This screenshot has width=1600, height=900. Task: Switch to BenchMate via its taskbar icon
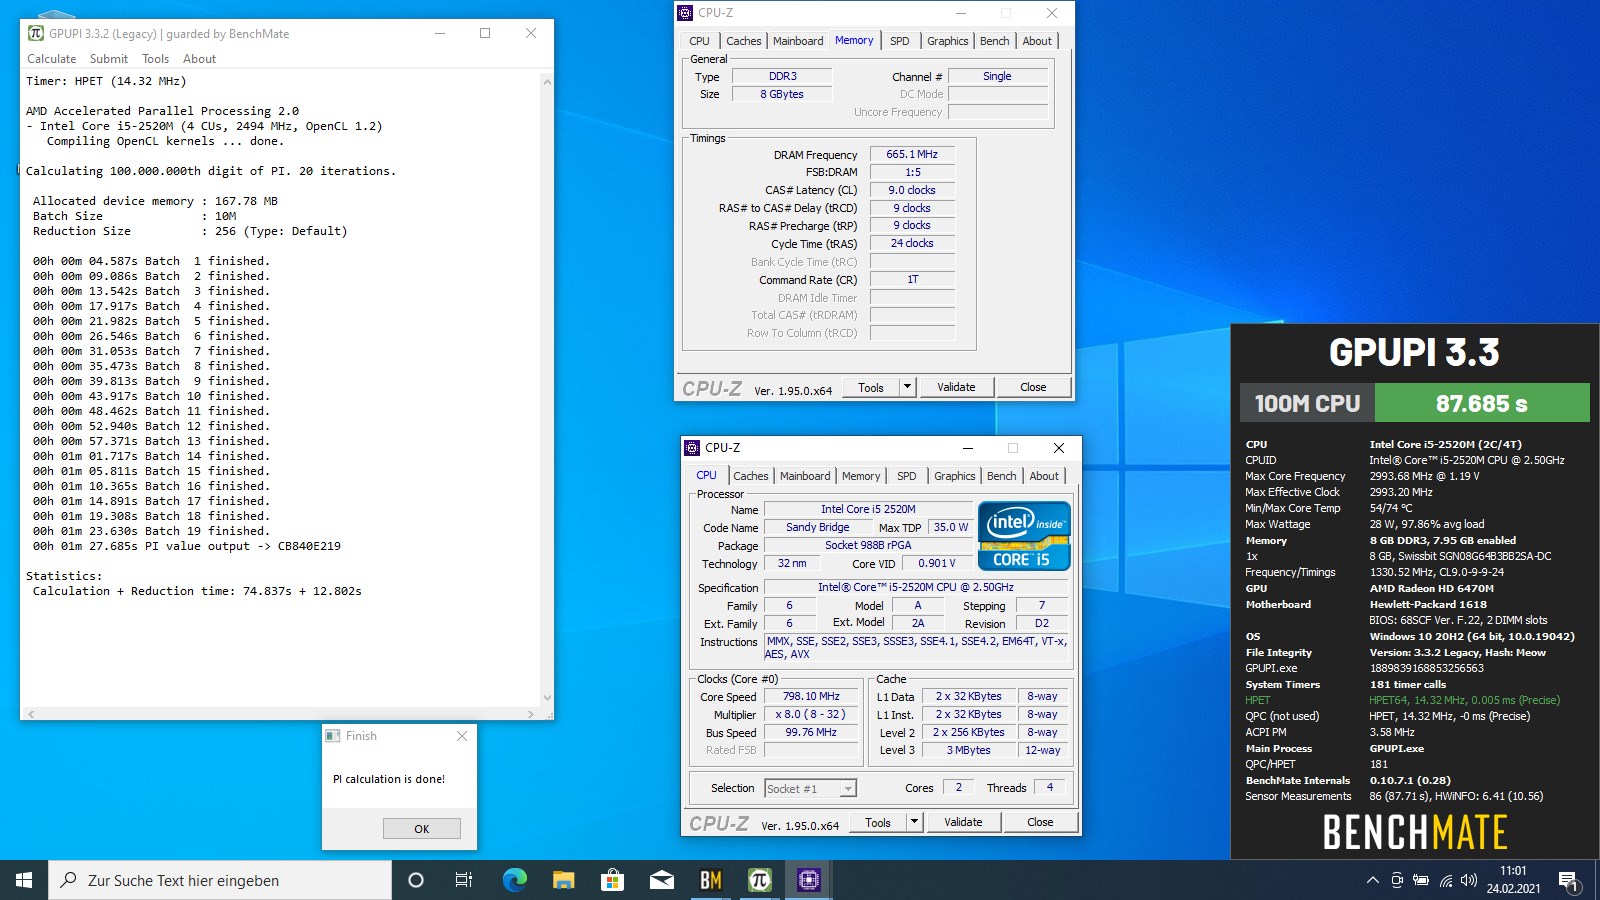711,880
